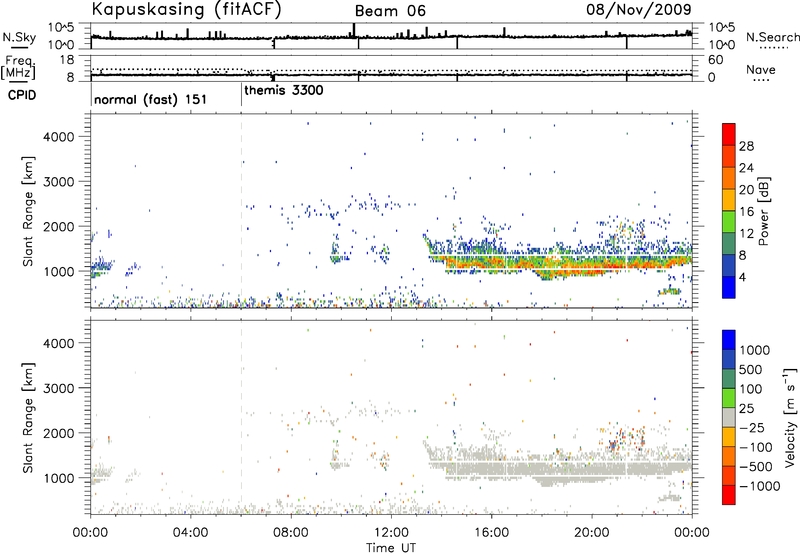Viewport: 800px width, 554px height.
Task: Click the Velocity [m s⁻¹] colorbar title
Action: point(790,417)
